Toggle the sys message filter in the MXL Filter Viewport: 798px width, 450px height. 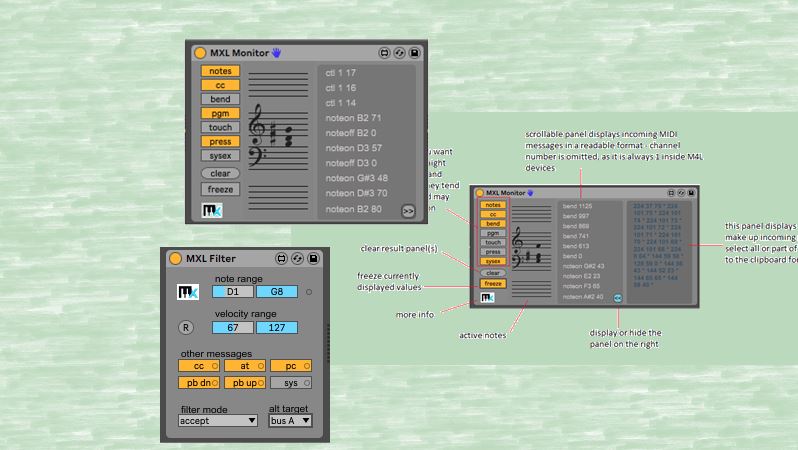point(291,382)
